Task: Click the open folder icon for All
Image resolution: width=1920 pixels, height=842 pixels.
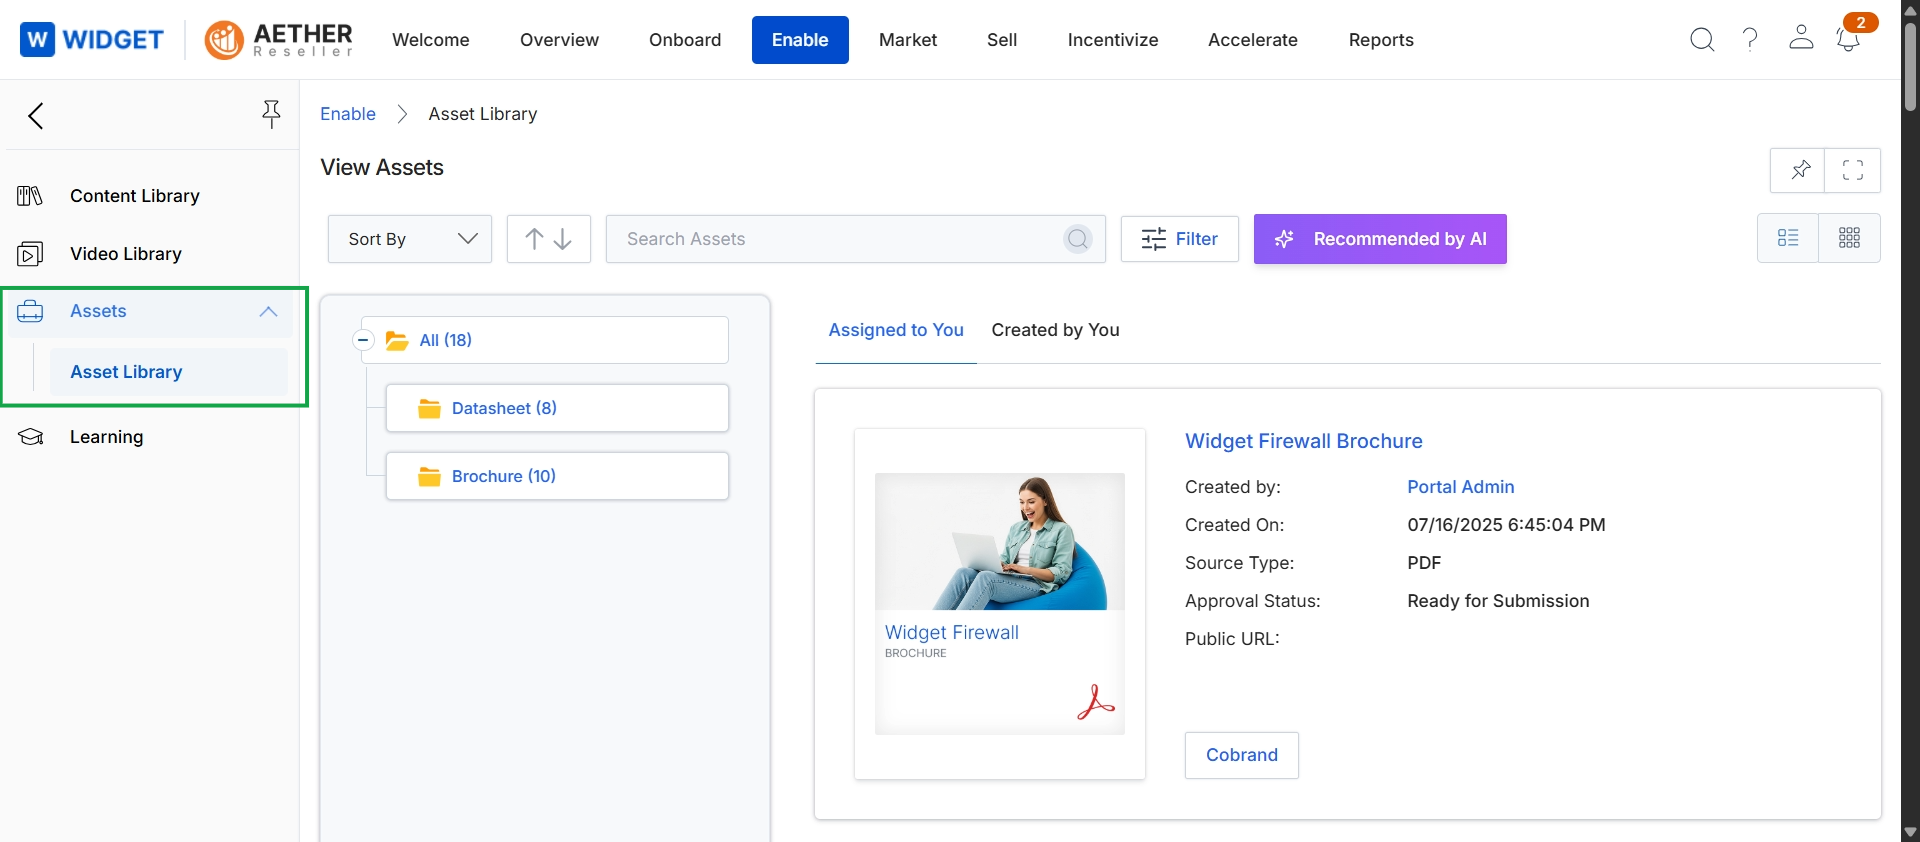Action: (397, 341)
